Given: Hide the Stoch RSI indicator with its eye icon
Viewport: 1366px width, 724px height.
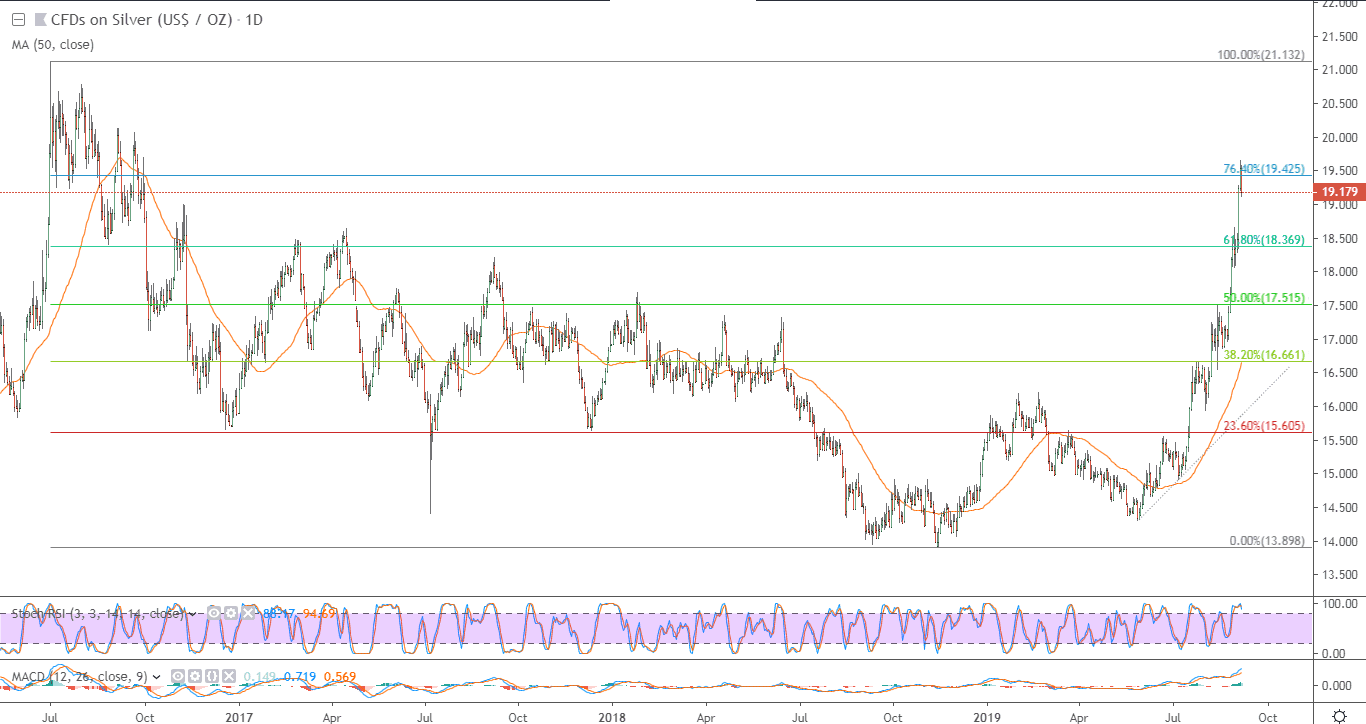Looking at the screenshot, I should pyautogui.click(x=213, y=612).
